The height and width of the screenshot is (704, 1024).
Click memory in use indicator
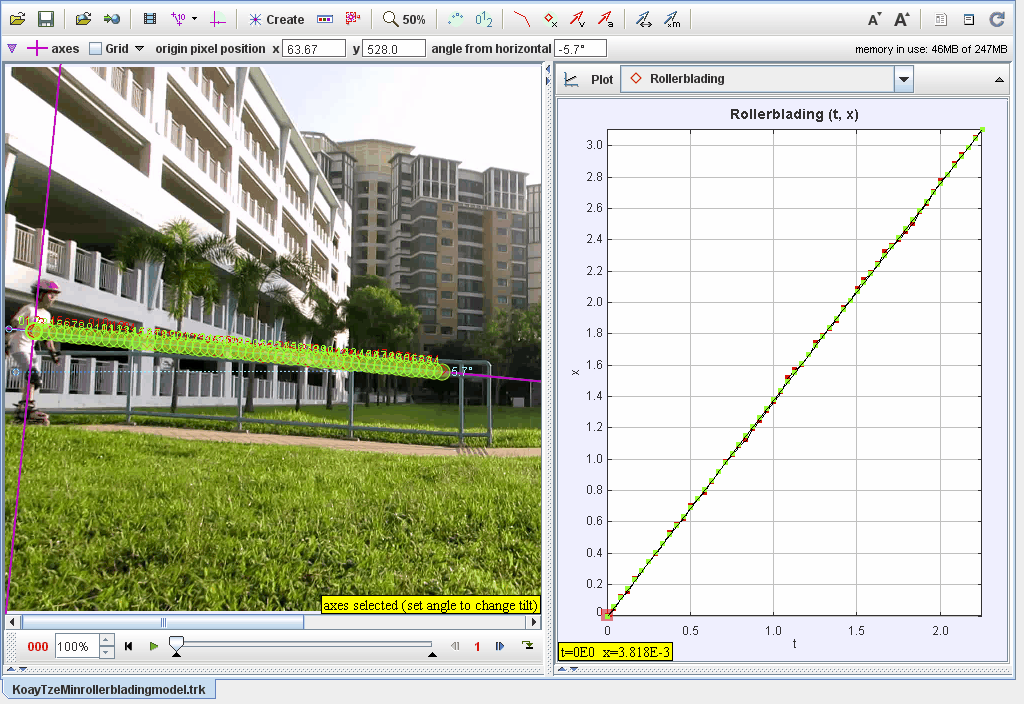tap(931, 49)
